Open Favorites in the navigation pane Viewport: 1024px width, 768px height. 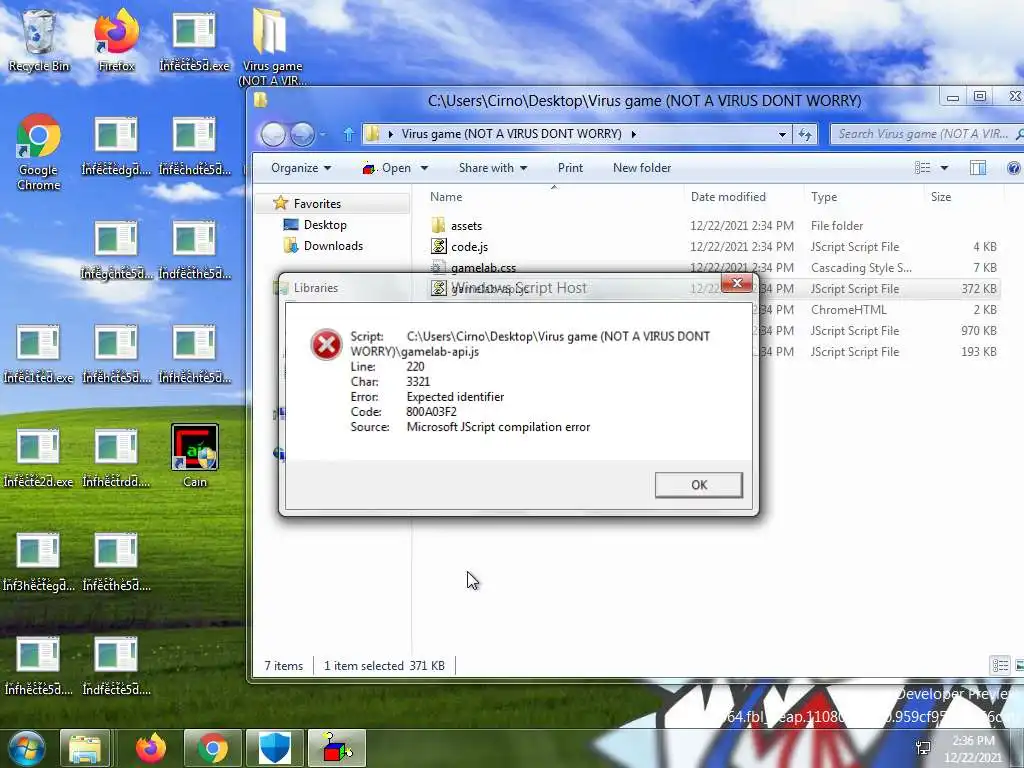click(317, 203)
